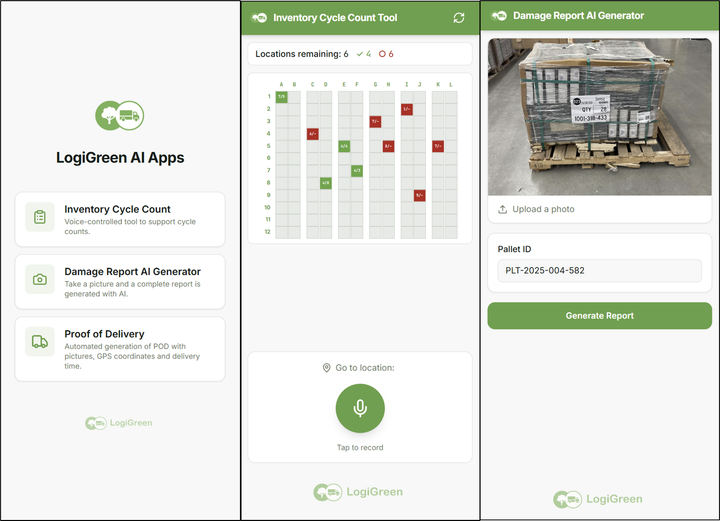Image resolution: width=720 pixels, height=521 pixels.
Task: Select green grid cell A1
Action: (x=281, y=97)
